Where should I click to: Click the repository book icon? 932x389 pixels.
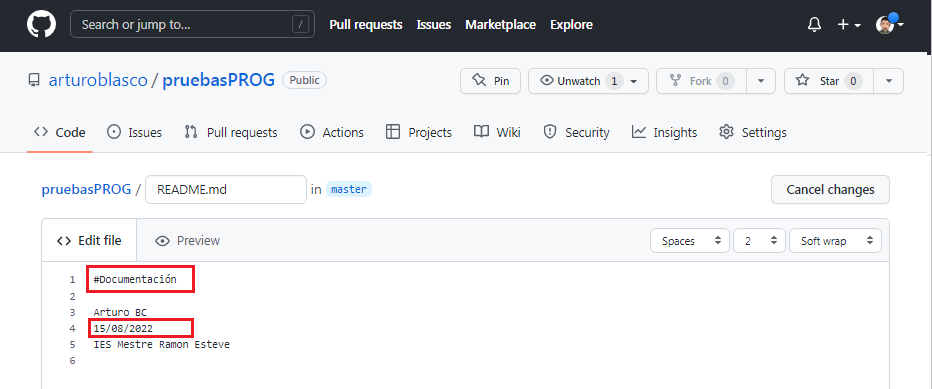pyautogui.click(x=34, y=80)
